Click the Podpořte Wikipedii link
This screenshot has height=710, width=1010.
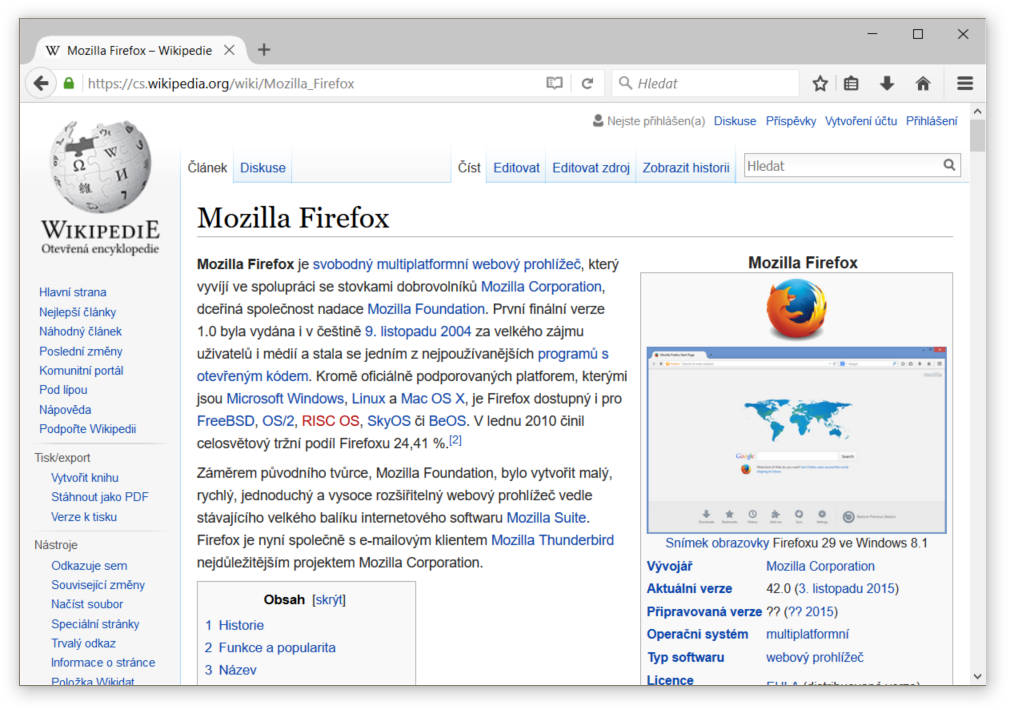[x=88, y=429]
